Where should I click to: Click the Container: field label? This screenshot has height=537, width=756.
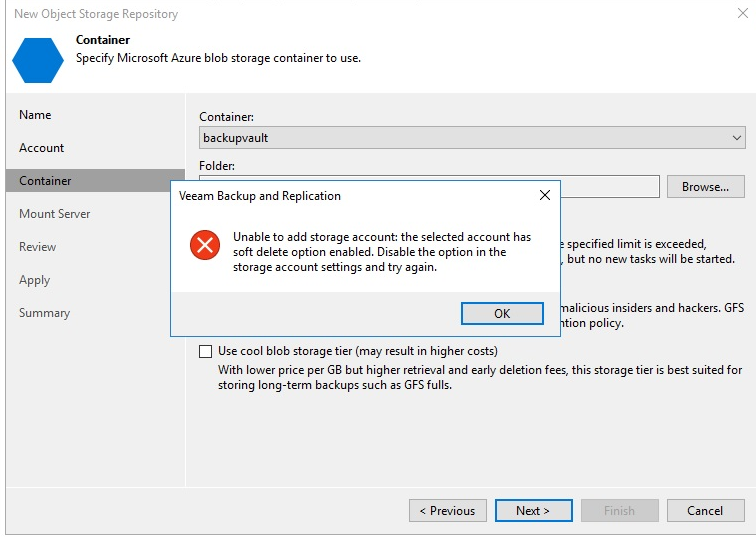click(227, 117)
